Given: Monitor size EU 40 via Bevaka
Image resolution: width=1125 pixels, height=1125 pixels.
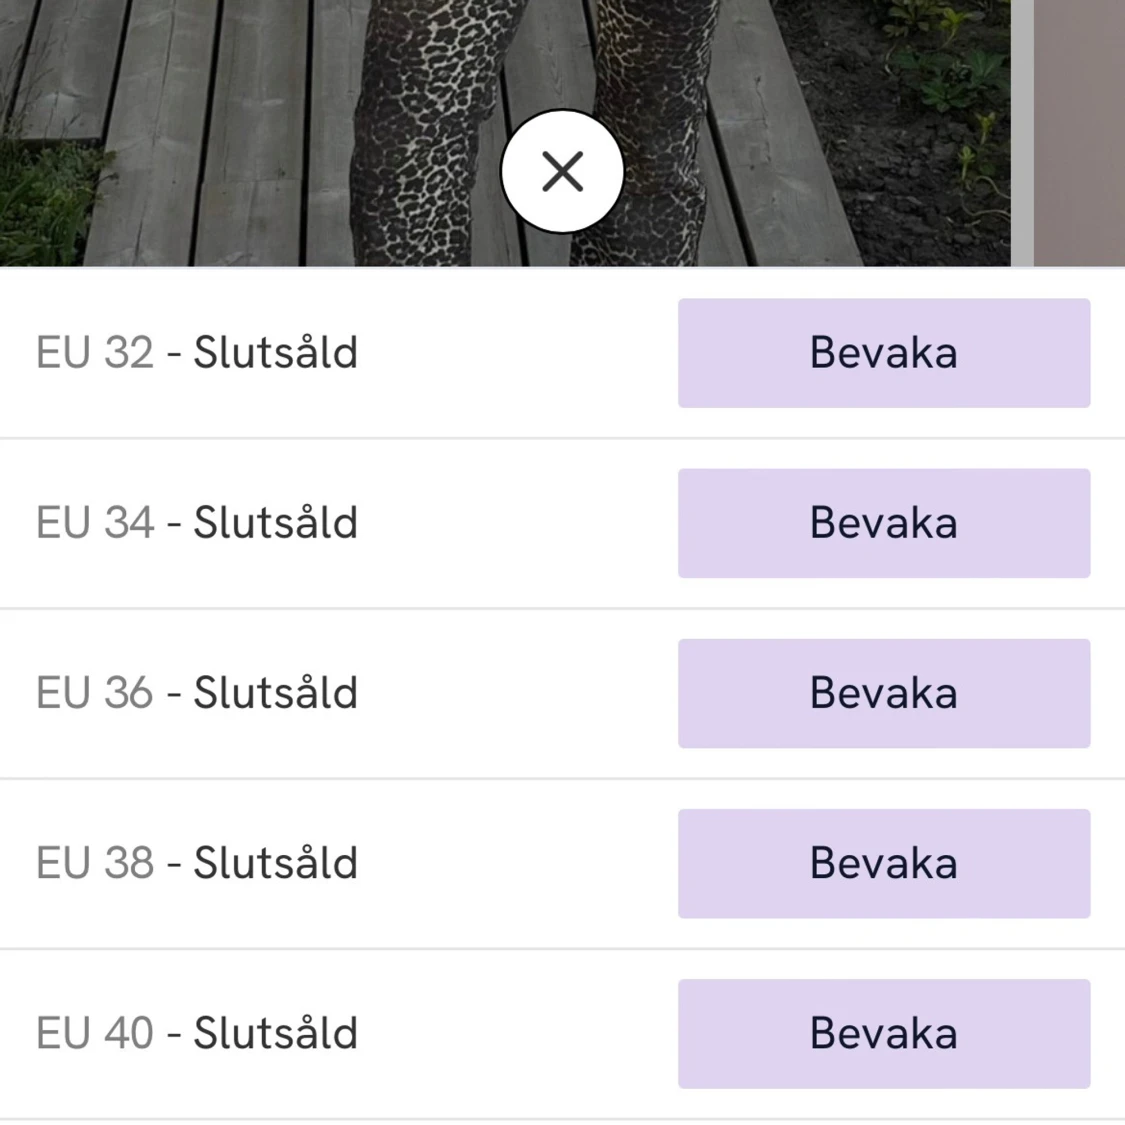Looking at the screenshot, I should tap(884, 1033).
